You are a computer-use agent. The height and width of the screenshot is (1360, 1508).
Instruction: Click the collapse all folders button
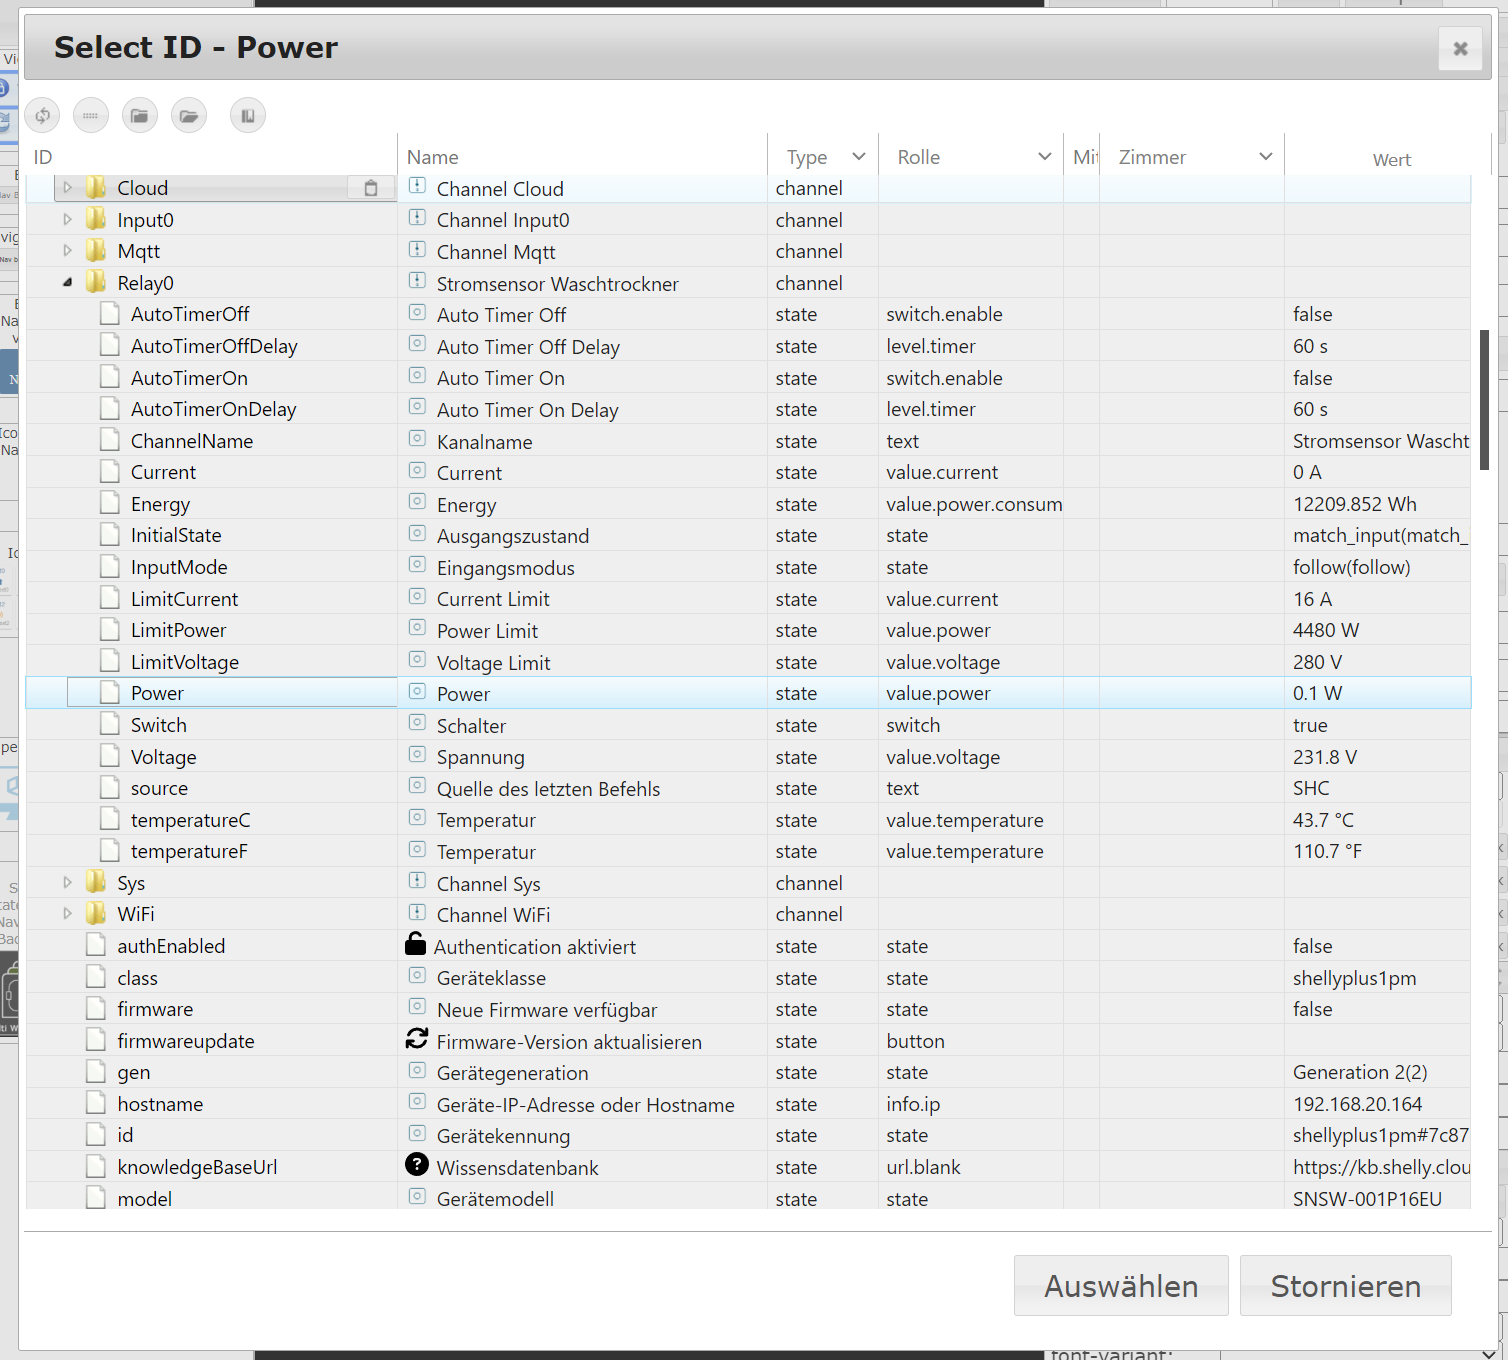[x=140, y=116]
